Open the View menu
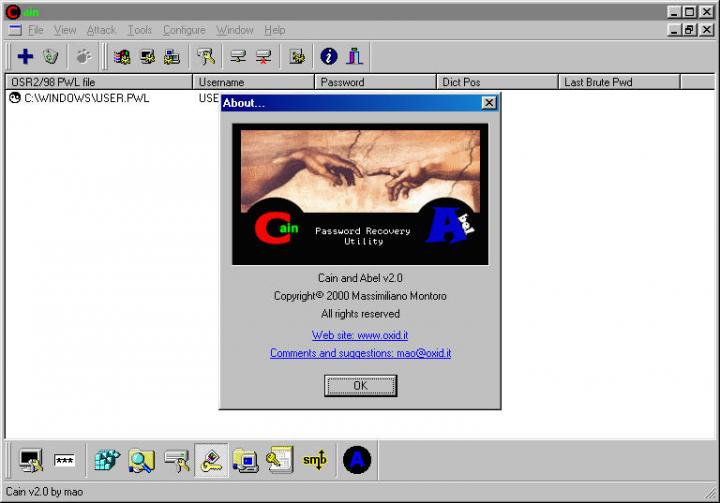Viewport: 720px width, 503px height. pos(65,30)
